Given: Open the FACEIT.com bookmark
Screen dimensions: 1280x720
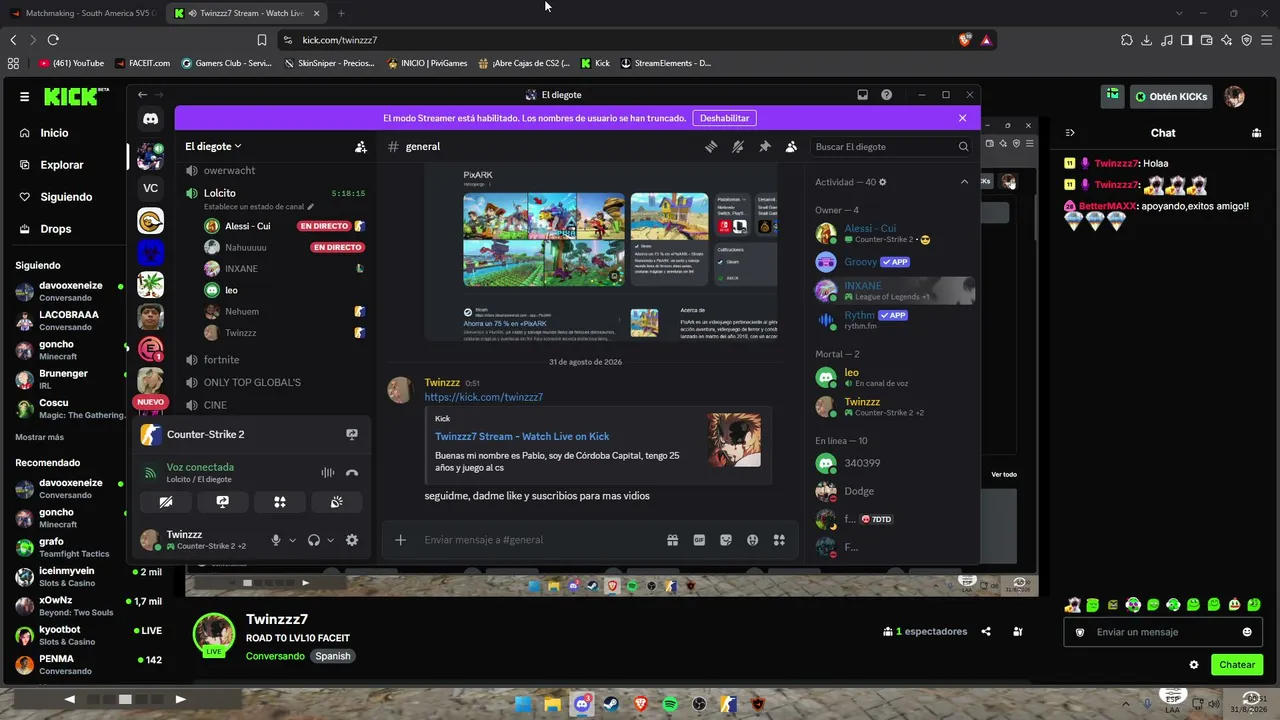Looking at the screenshot, I should coord(142,63).
